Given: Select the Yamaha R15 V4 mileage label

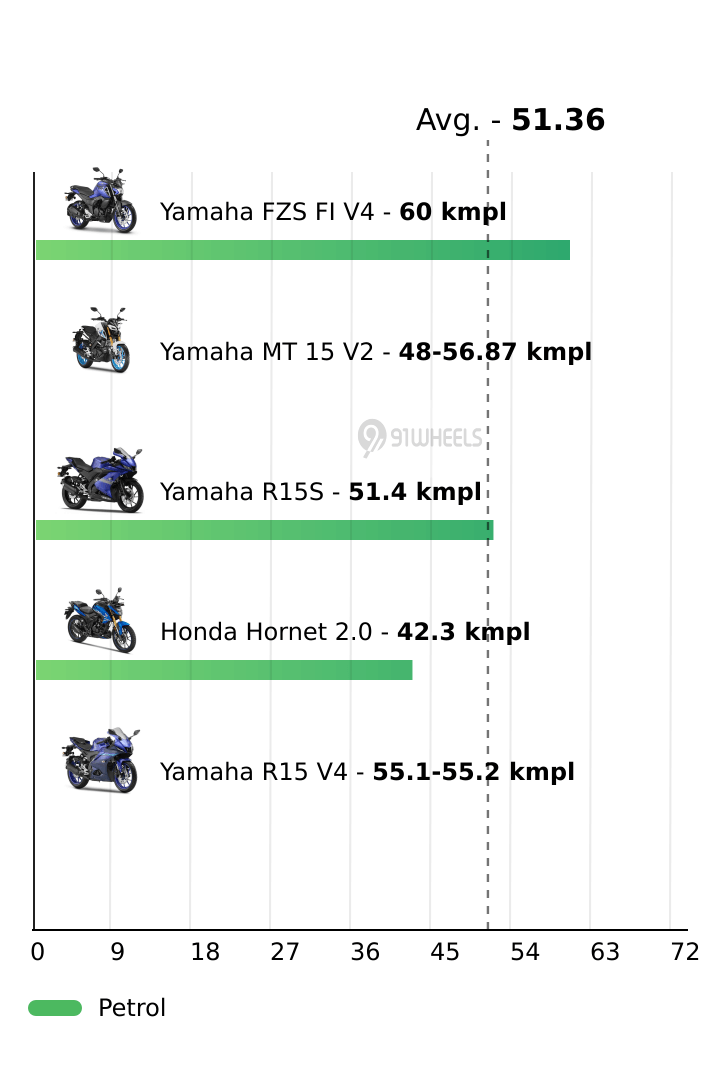Looking at the screenshot, I should click(x=367, y=772).
